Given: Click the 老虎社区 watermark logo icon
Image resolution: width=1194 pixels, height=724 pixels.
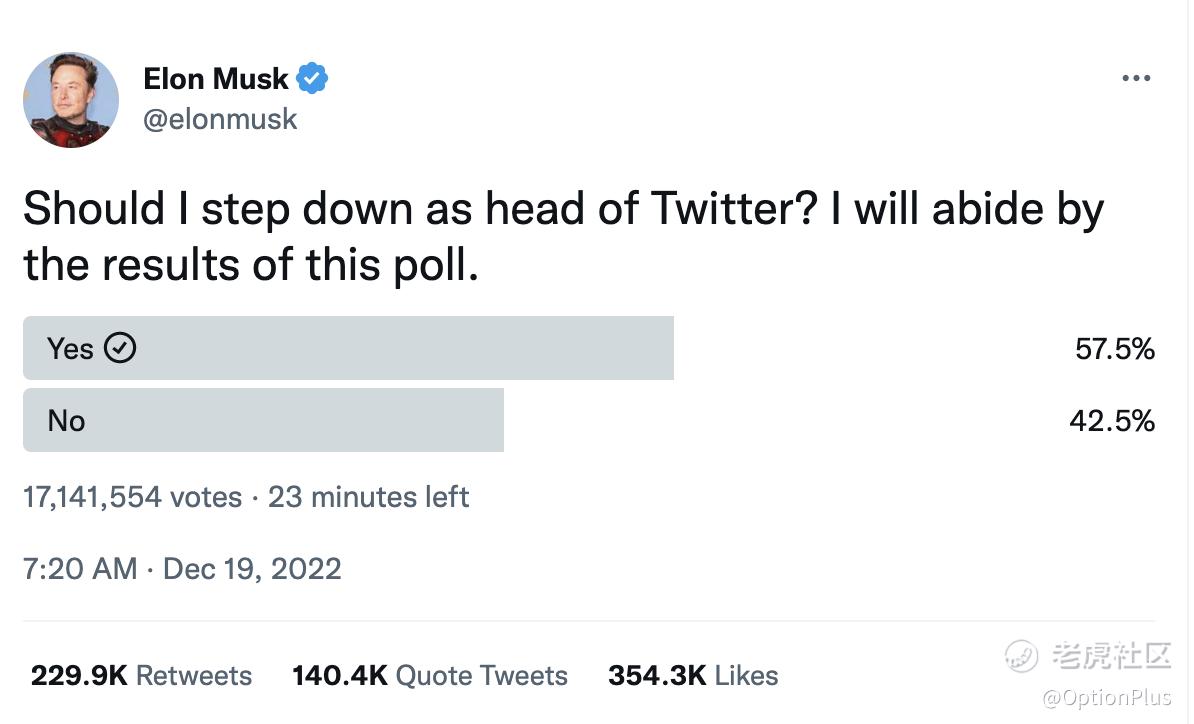Looking at the screenshot, I should click(1021, 656).
